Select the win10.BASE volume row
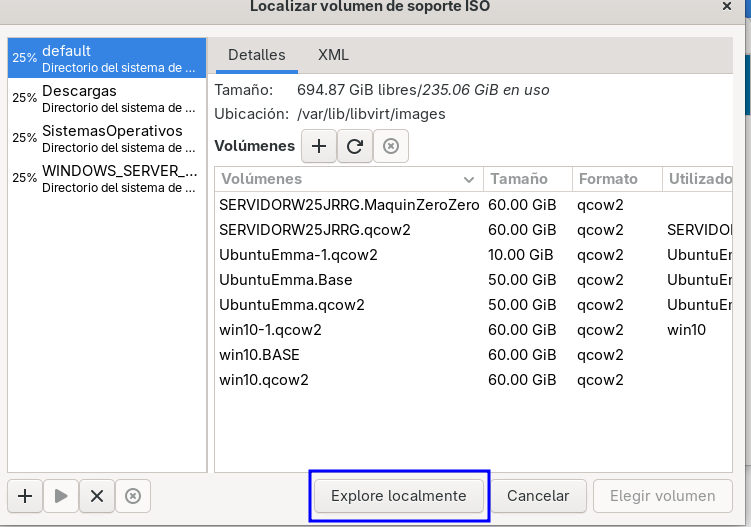This screenshot has width=751, height=527. click(473, 355)
